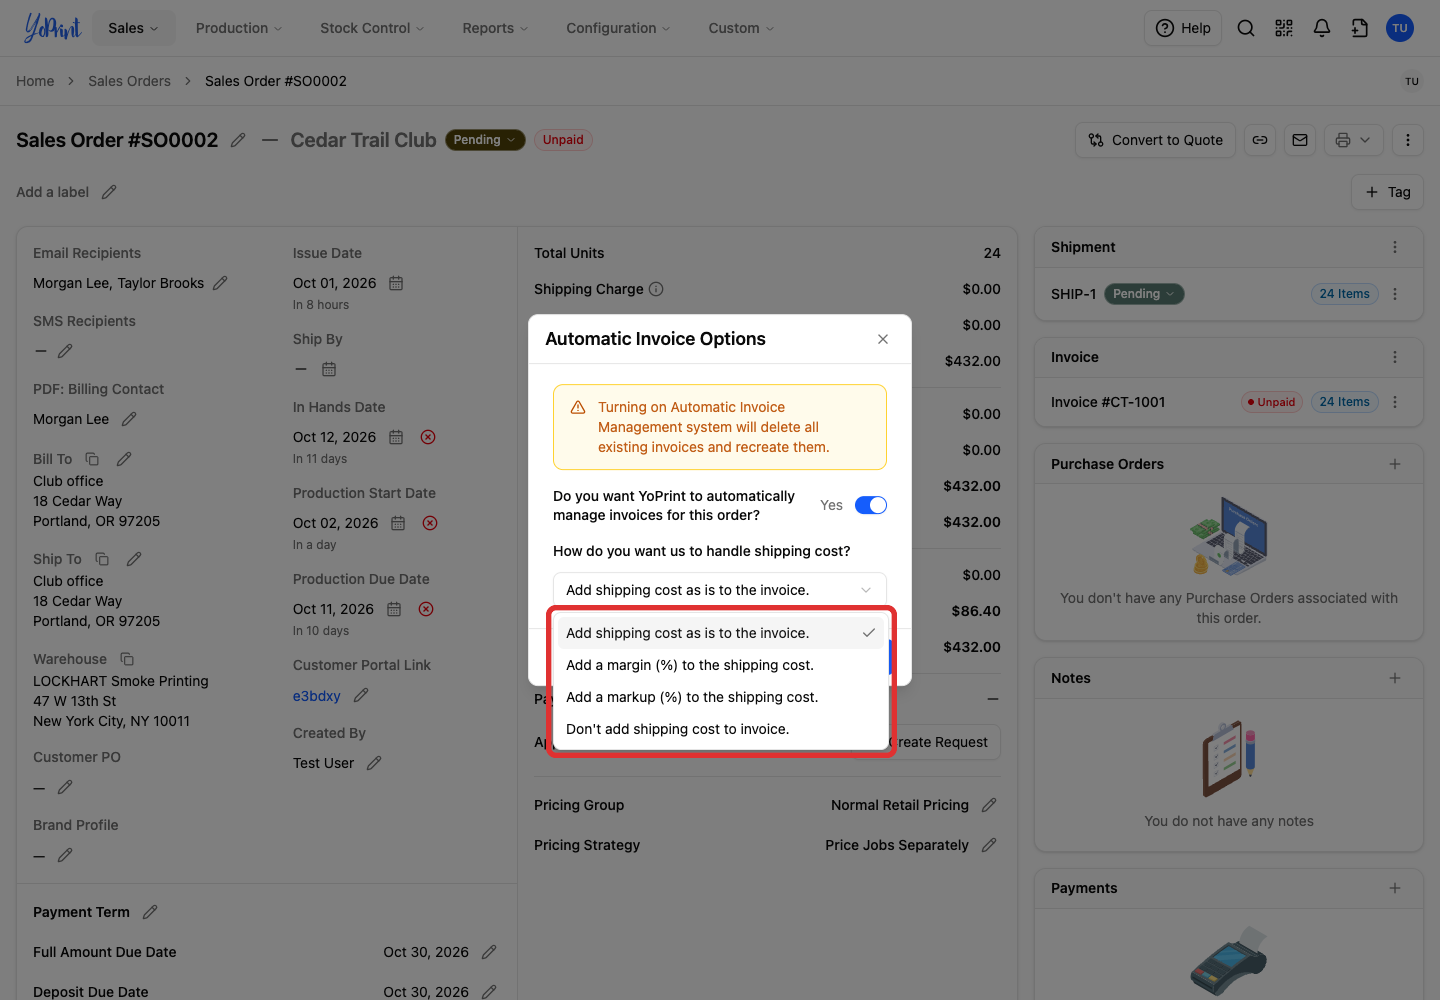
Task: Open the shipping cost handling dropdown
Action: [720, 590]
